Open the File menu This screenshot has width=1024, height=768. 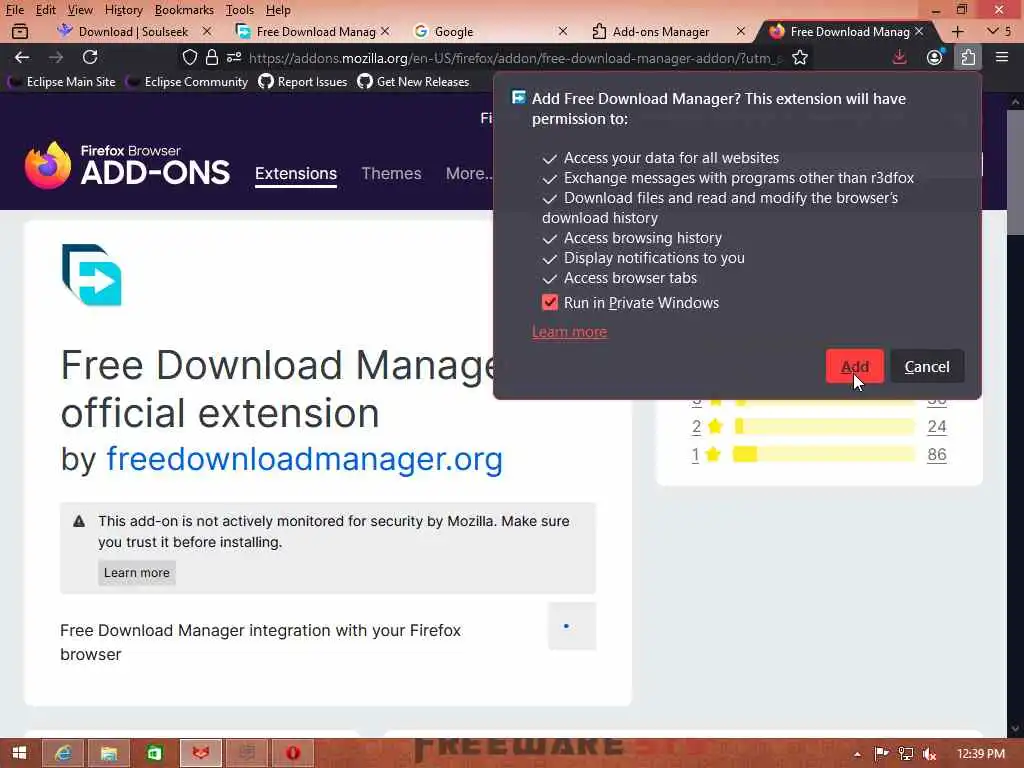[x=14, y=10]
